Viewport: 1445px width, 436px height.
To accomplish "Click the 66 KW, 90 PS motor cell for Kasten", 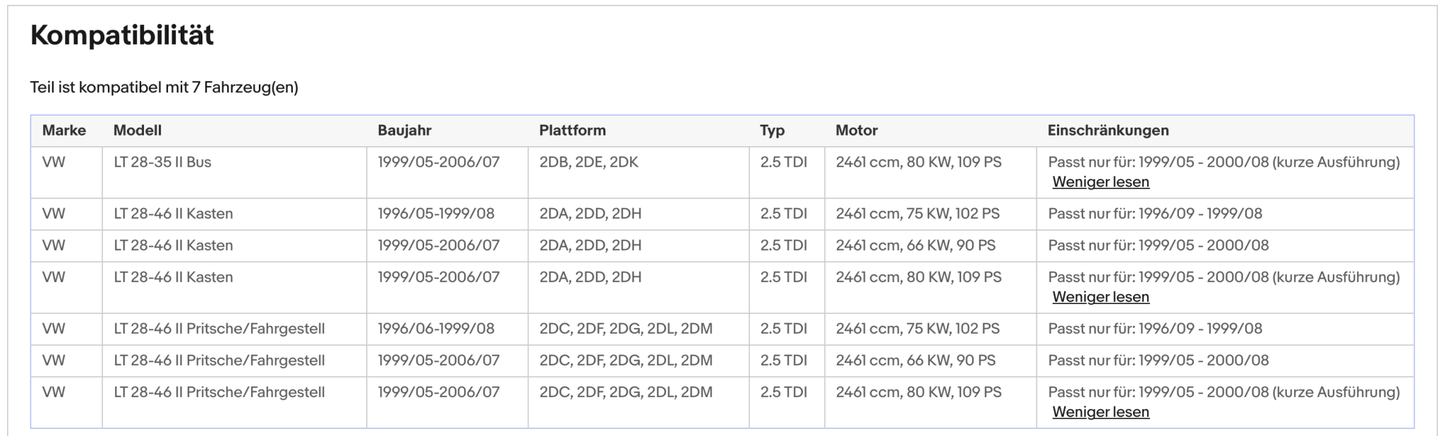I will 915,246.
